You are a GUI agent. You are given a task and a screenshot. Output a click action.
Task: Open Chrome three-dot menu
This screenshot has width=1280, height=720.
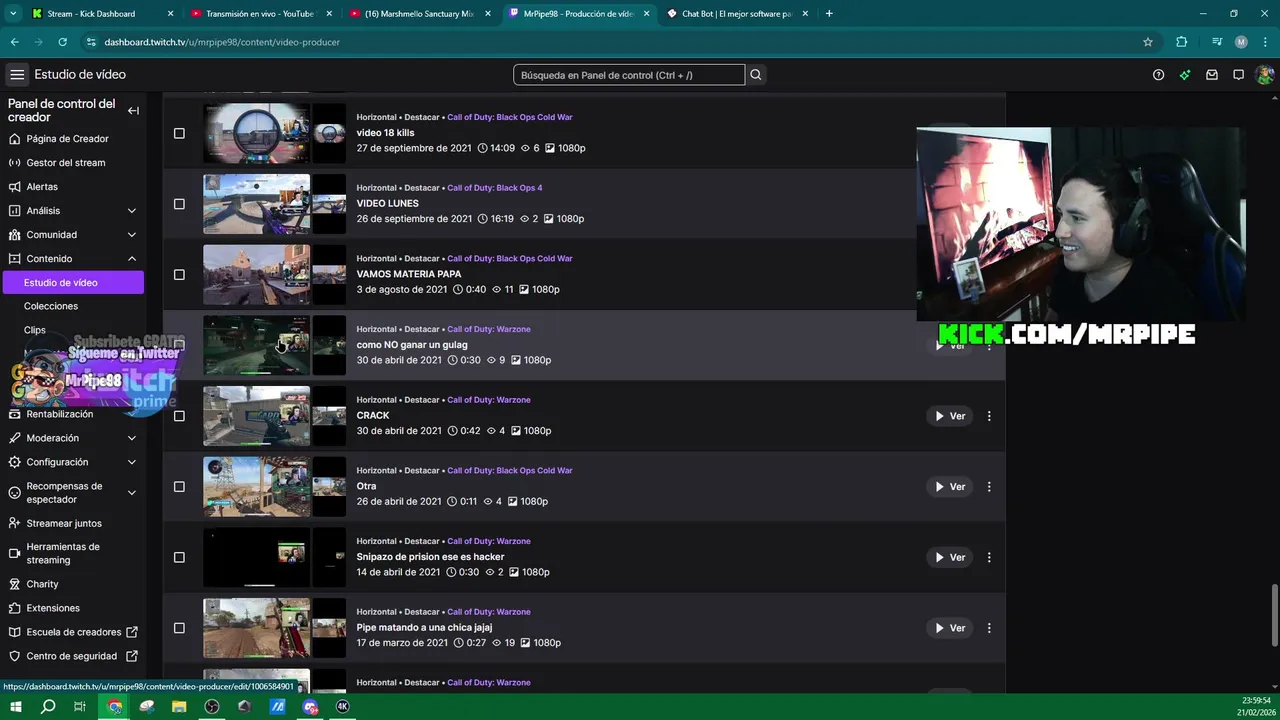(x=1265, y=42)
